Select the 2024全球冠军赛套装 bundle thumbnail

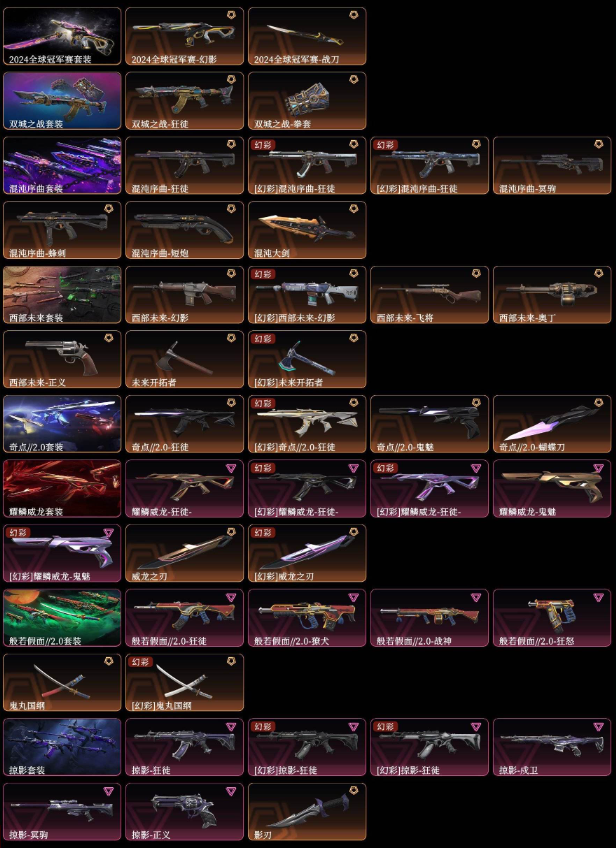click(x=62, y=36)
